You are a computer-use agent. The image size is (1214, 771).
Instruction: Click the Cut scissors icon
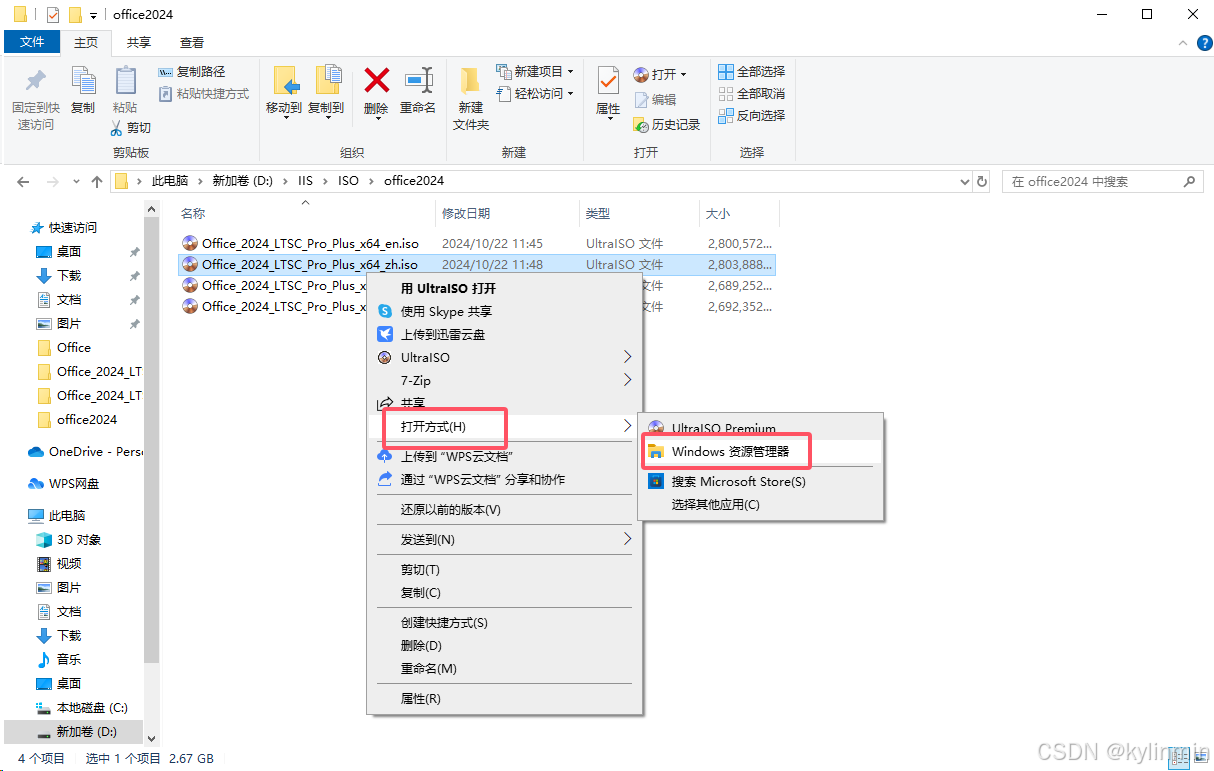[117, 128]
